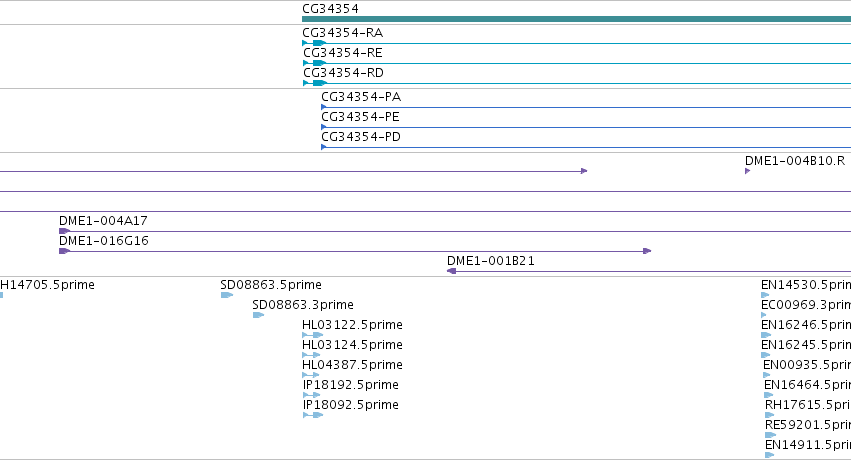Viewport: 851px width, 460px height.
Task: Click the SD08863.3prime EST glyph
Action: [x=259, y=316]
